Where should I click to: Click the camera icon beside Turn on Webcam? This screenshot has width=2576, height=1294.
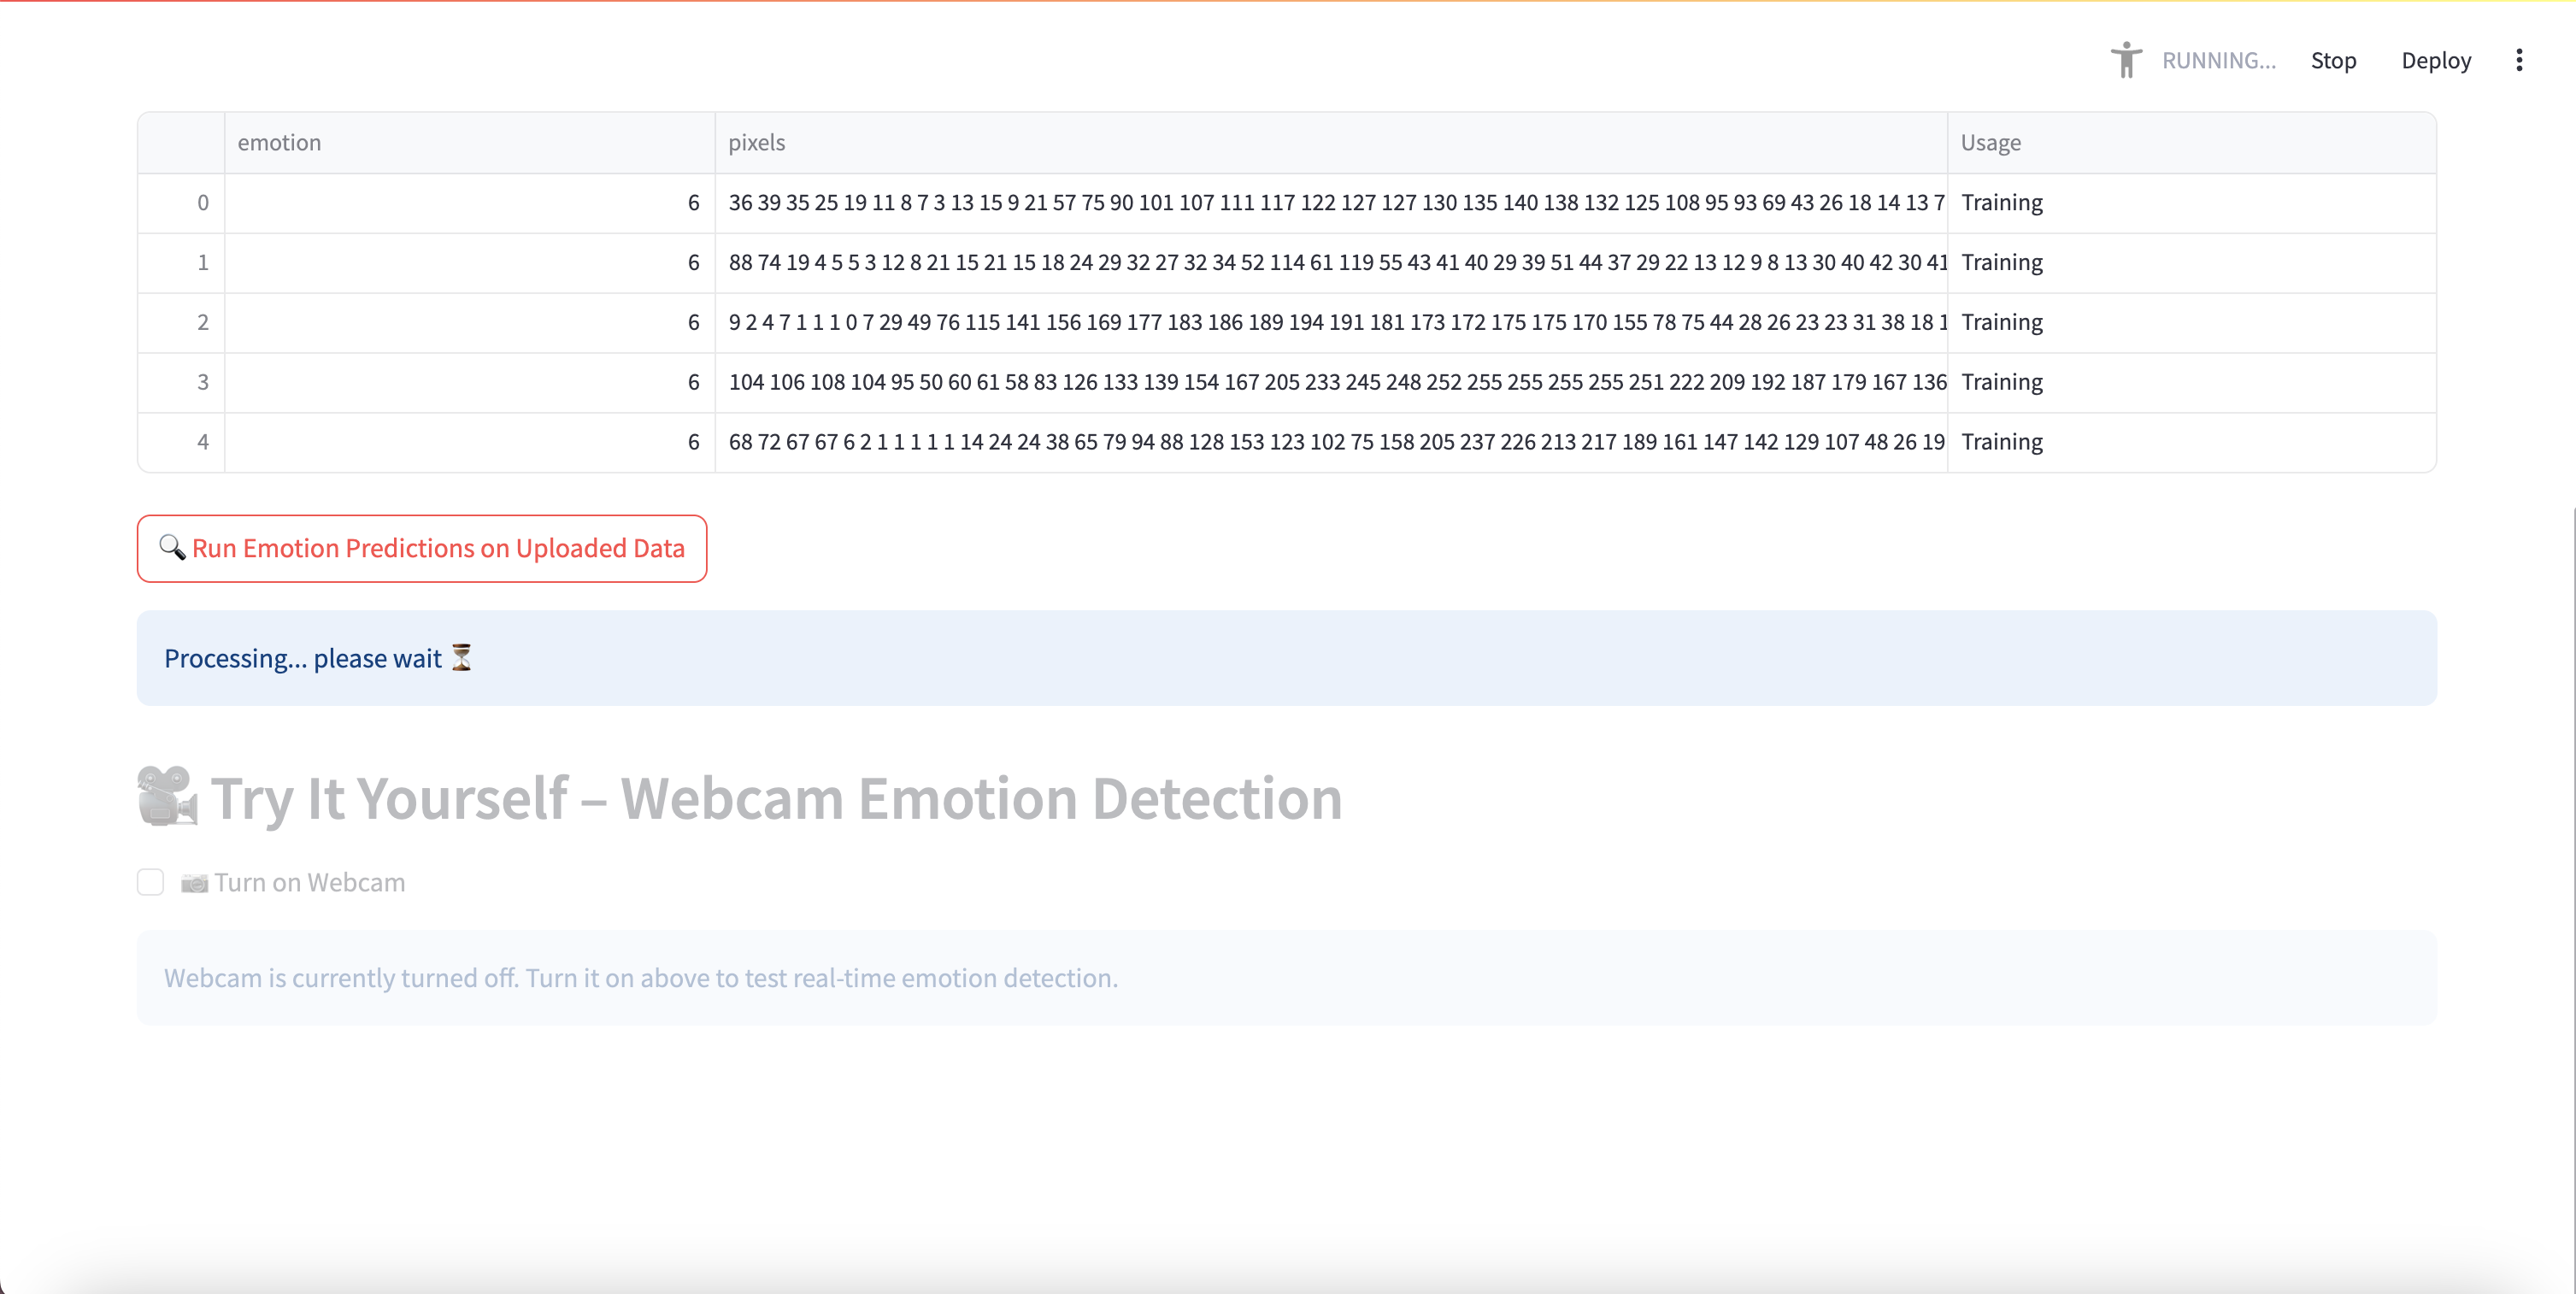coord(194,883)
